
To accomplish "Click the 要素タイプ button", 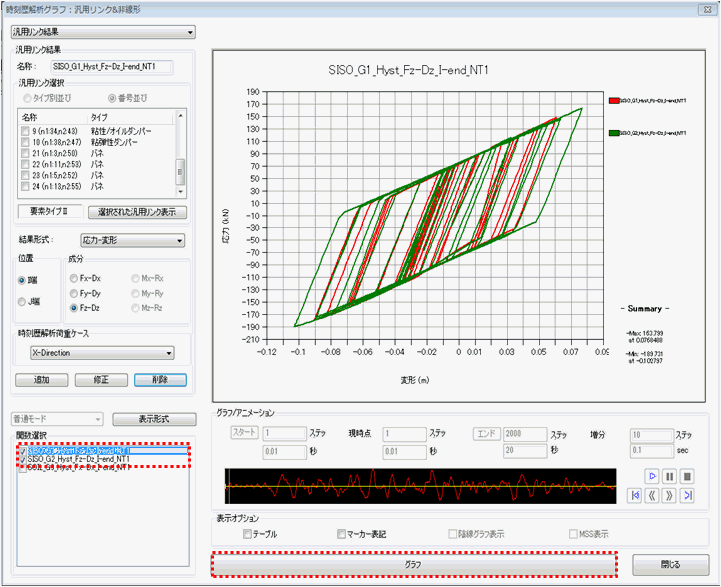I will click(50, 211).
